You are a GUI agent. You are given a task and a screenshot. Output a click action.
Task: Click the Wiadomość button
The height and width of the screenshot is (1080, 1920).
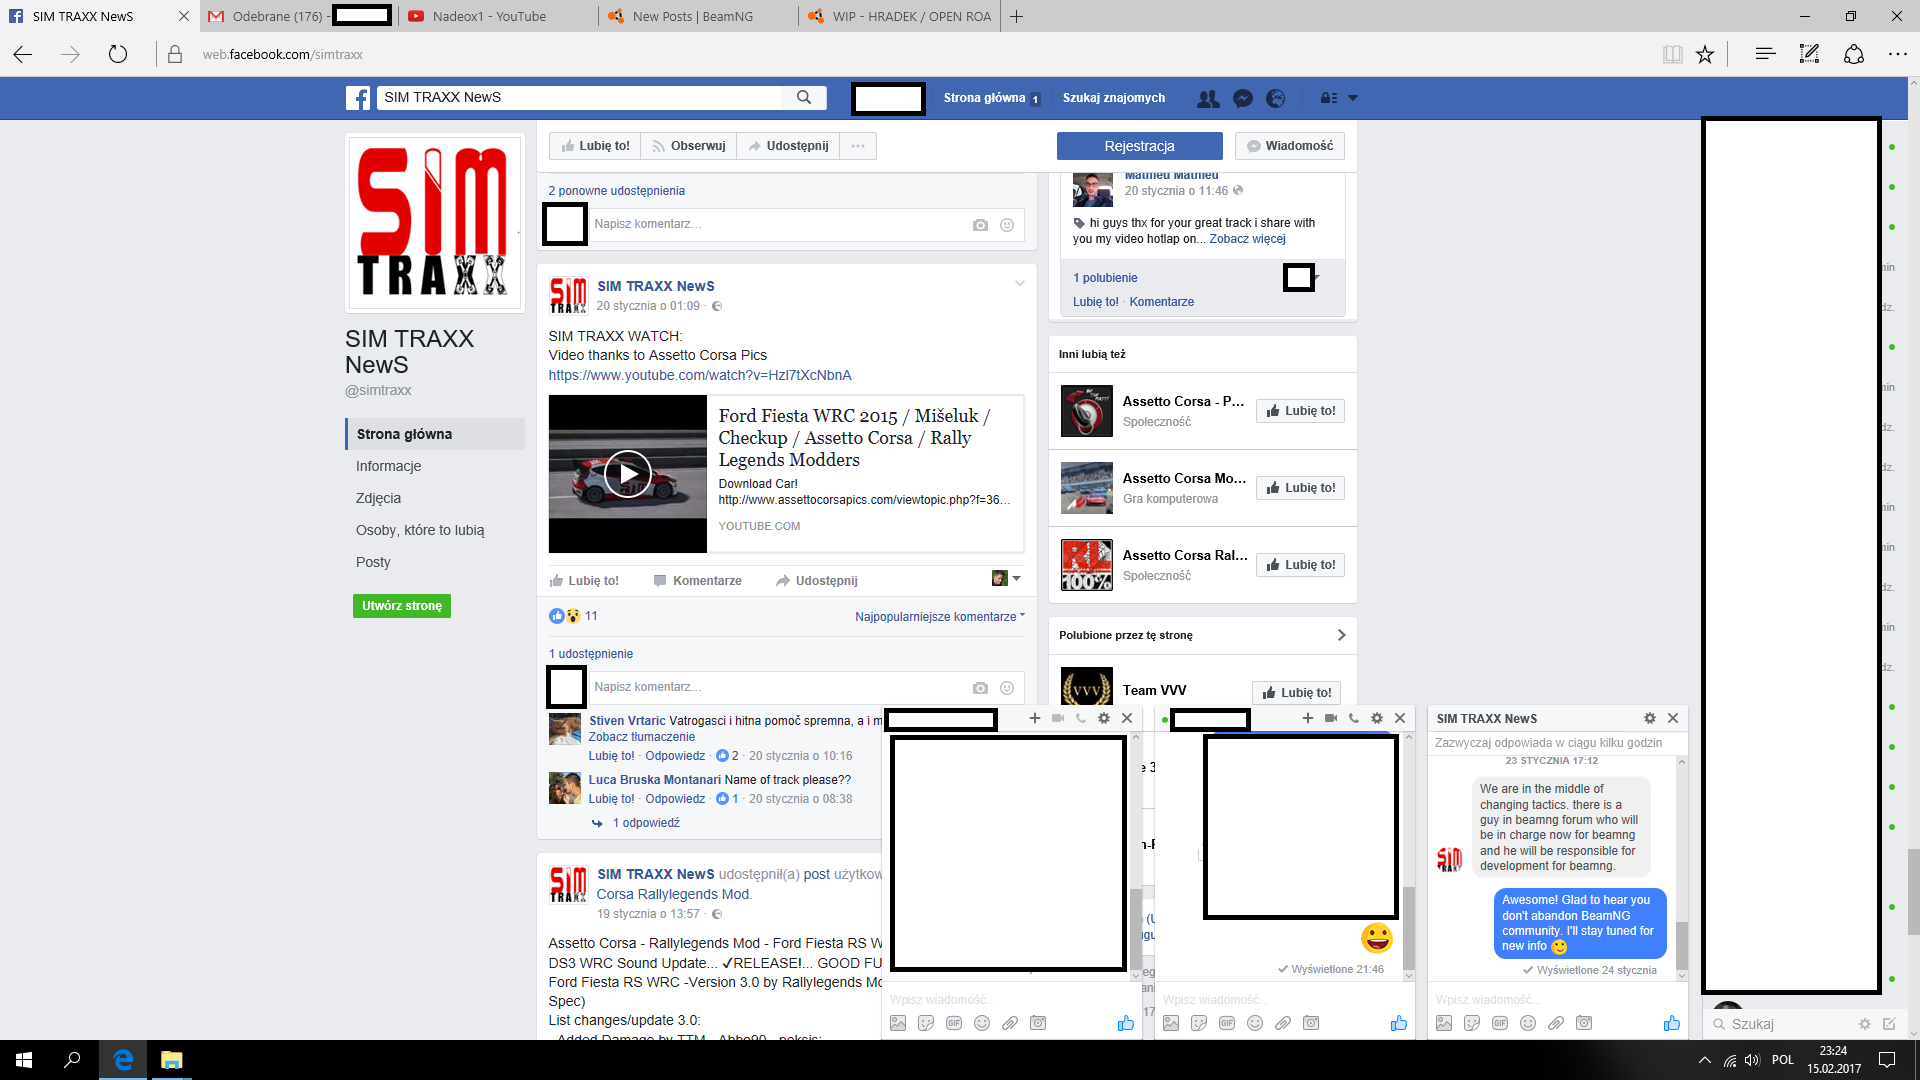(1289, 146)
